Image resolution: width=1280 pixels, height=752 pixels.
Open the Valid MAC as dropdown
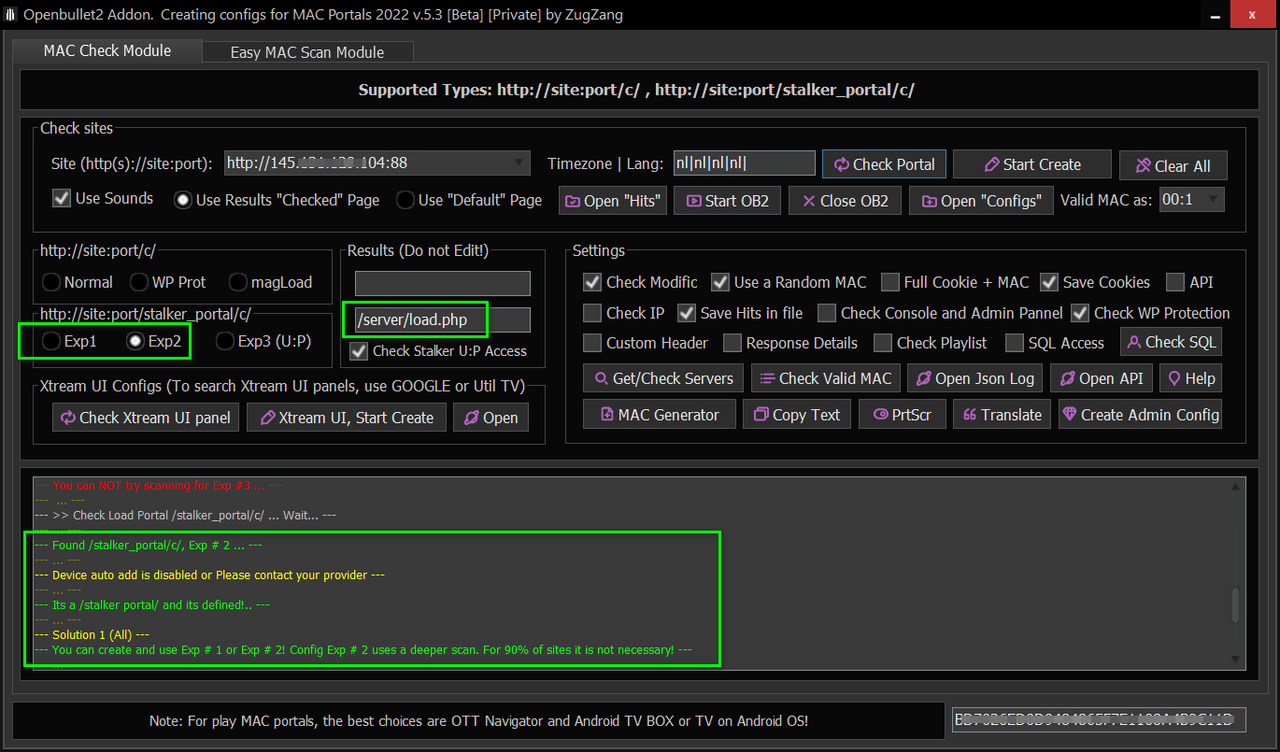click(x=1213, y=199)
